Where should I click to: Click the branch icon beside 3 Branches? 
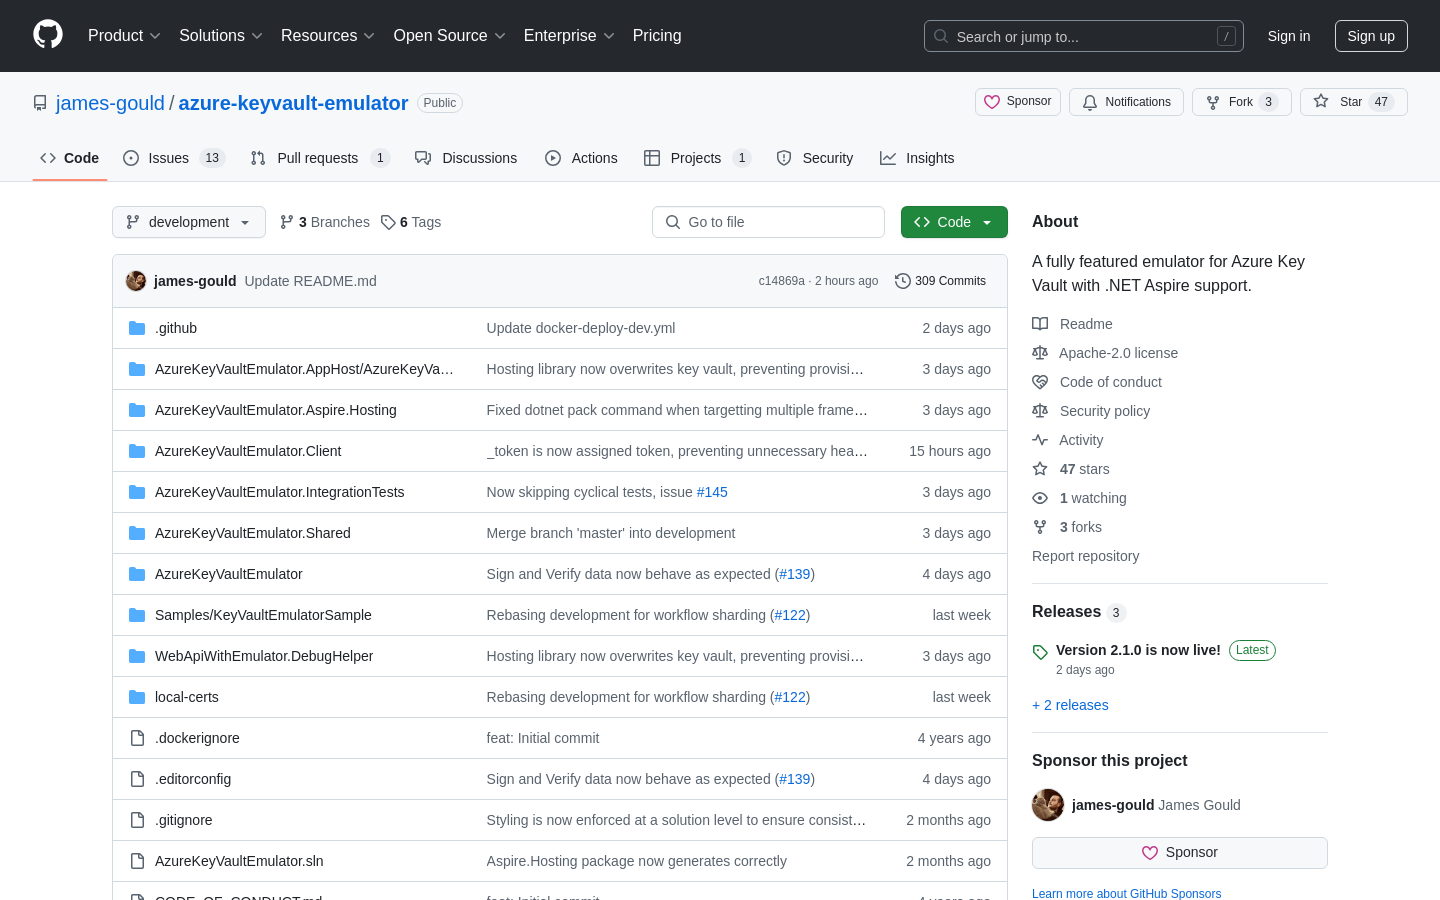287,222
